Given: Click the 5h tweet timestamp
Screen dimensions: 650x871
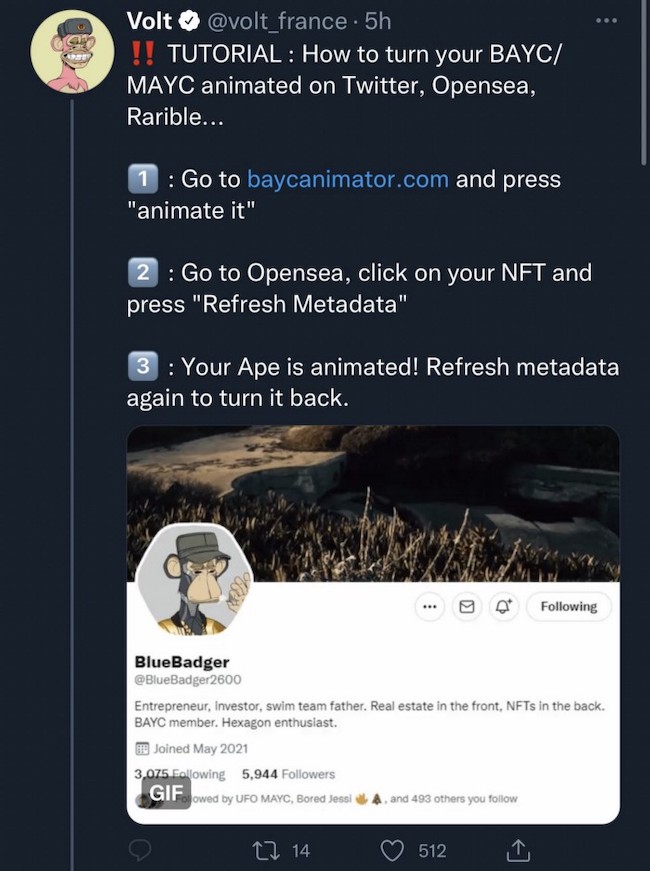Looking at the screenshot, I should click(378, 22).
